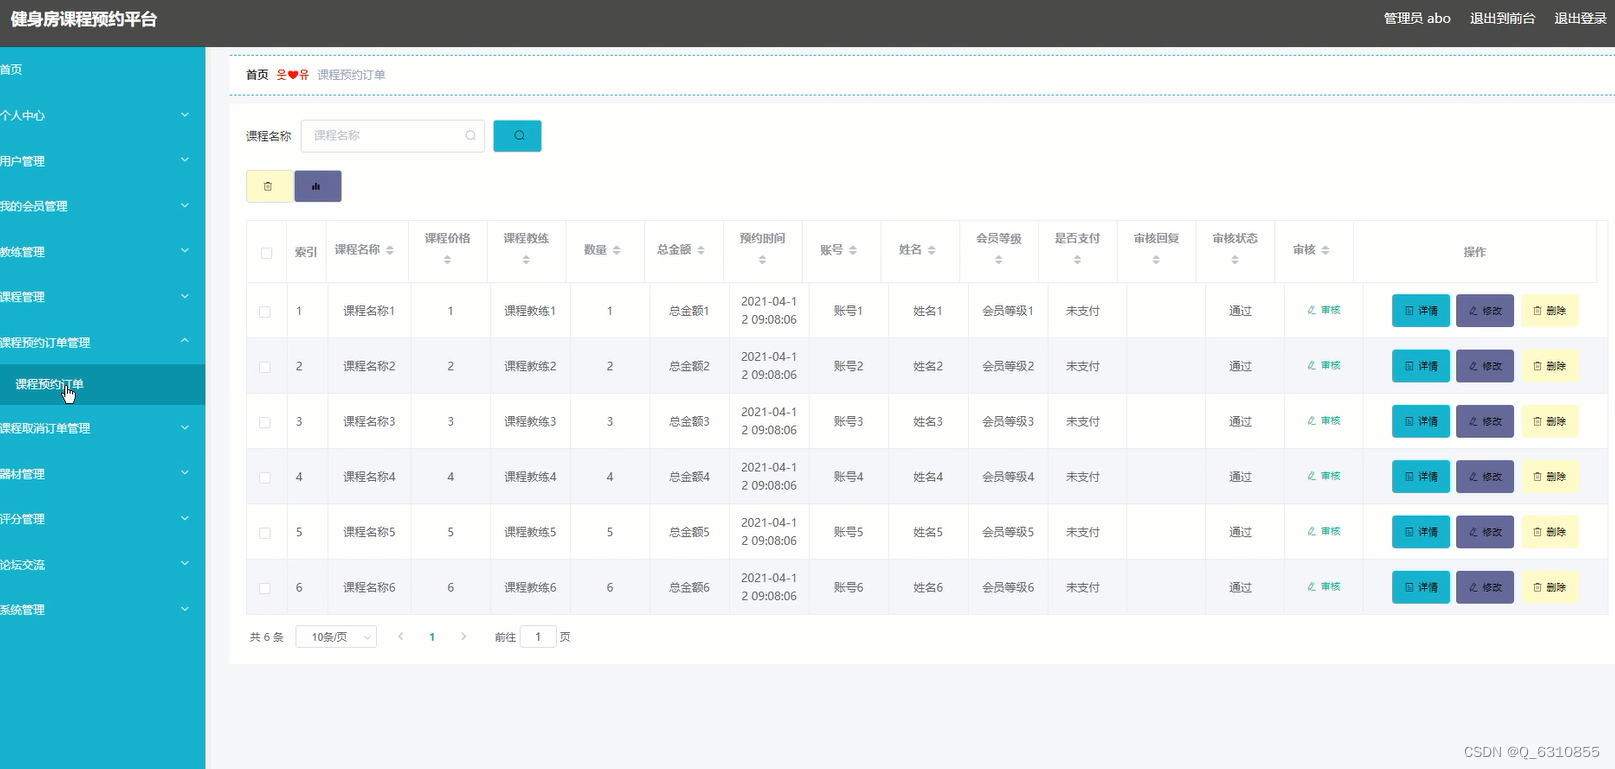
Task: Click 退出登录 in the header
Action: (x=1580, y=18)
